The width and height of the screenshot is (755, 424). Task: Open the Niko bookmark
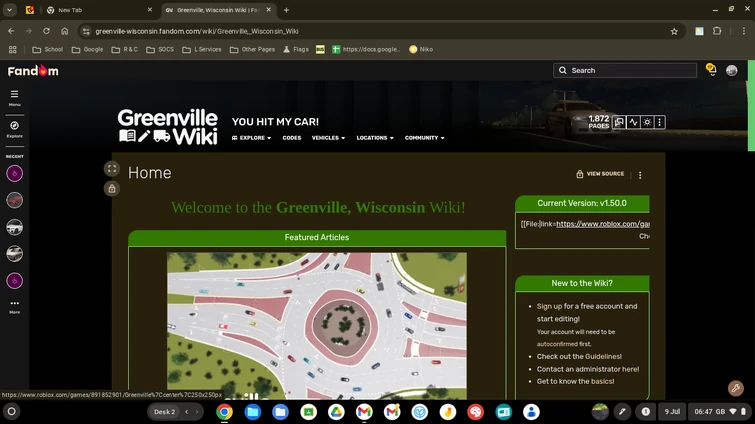[x=421, y=49]
